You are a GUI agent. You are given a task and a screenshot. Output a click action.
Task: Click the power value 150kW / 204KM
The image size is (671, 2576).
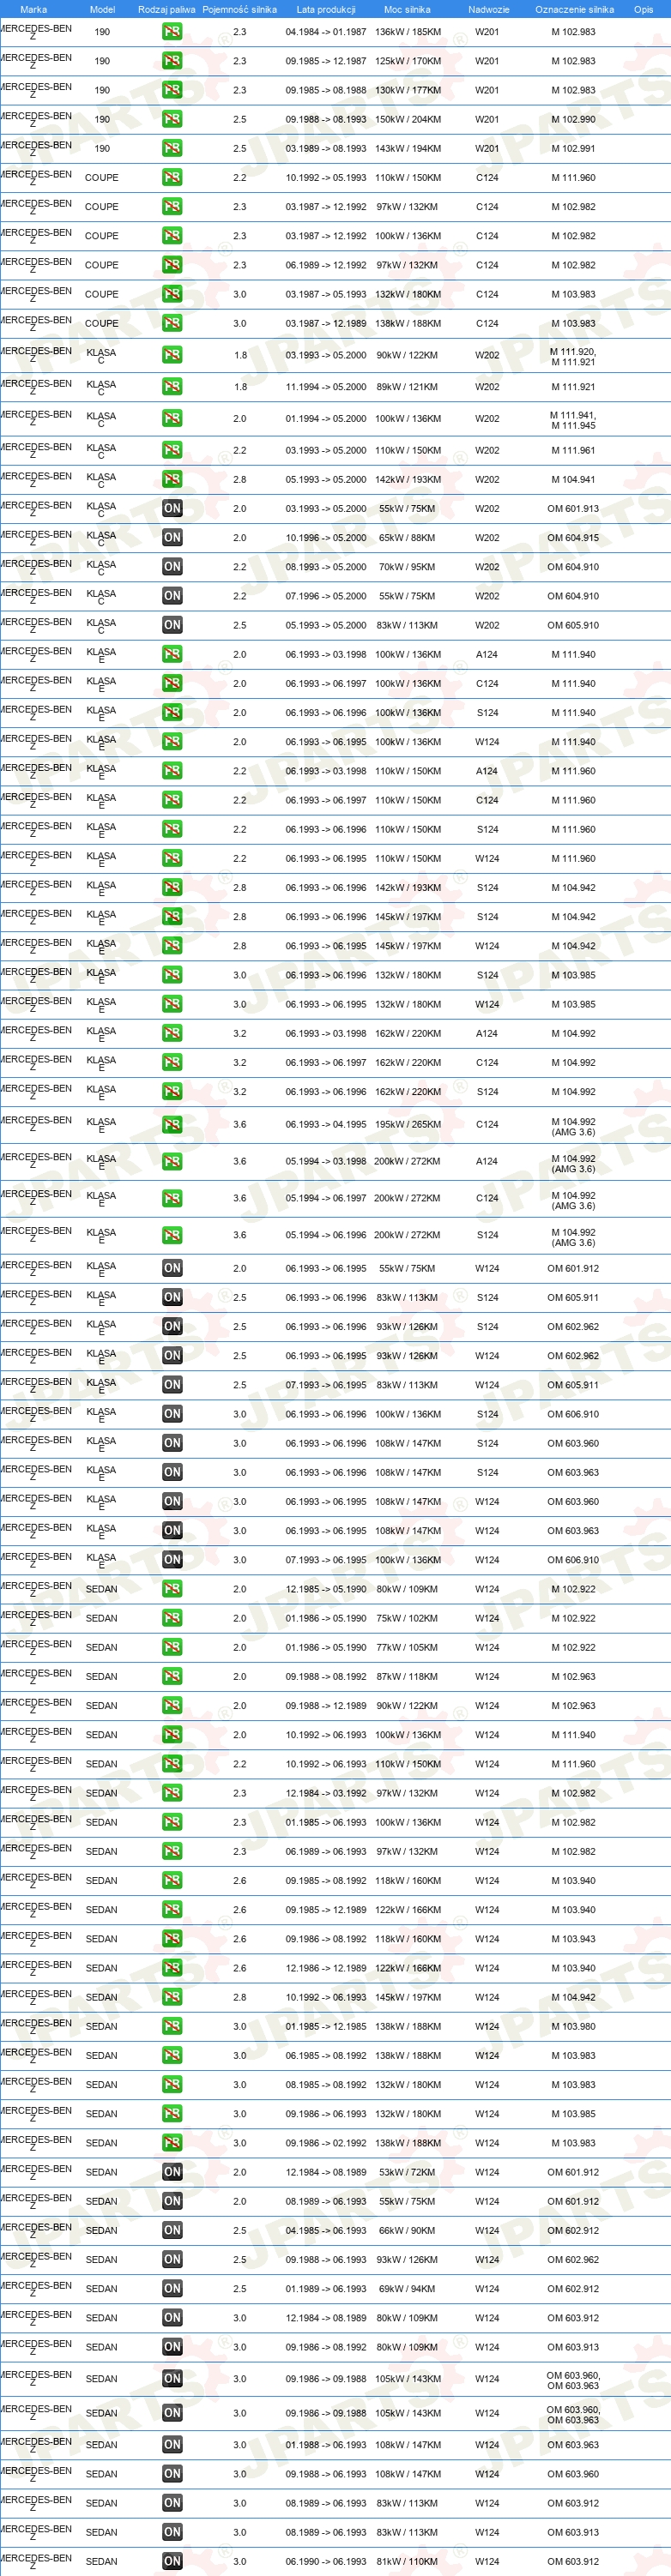407,119
